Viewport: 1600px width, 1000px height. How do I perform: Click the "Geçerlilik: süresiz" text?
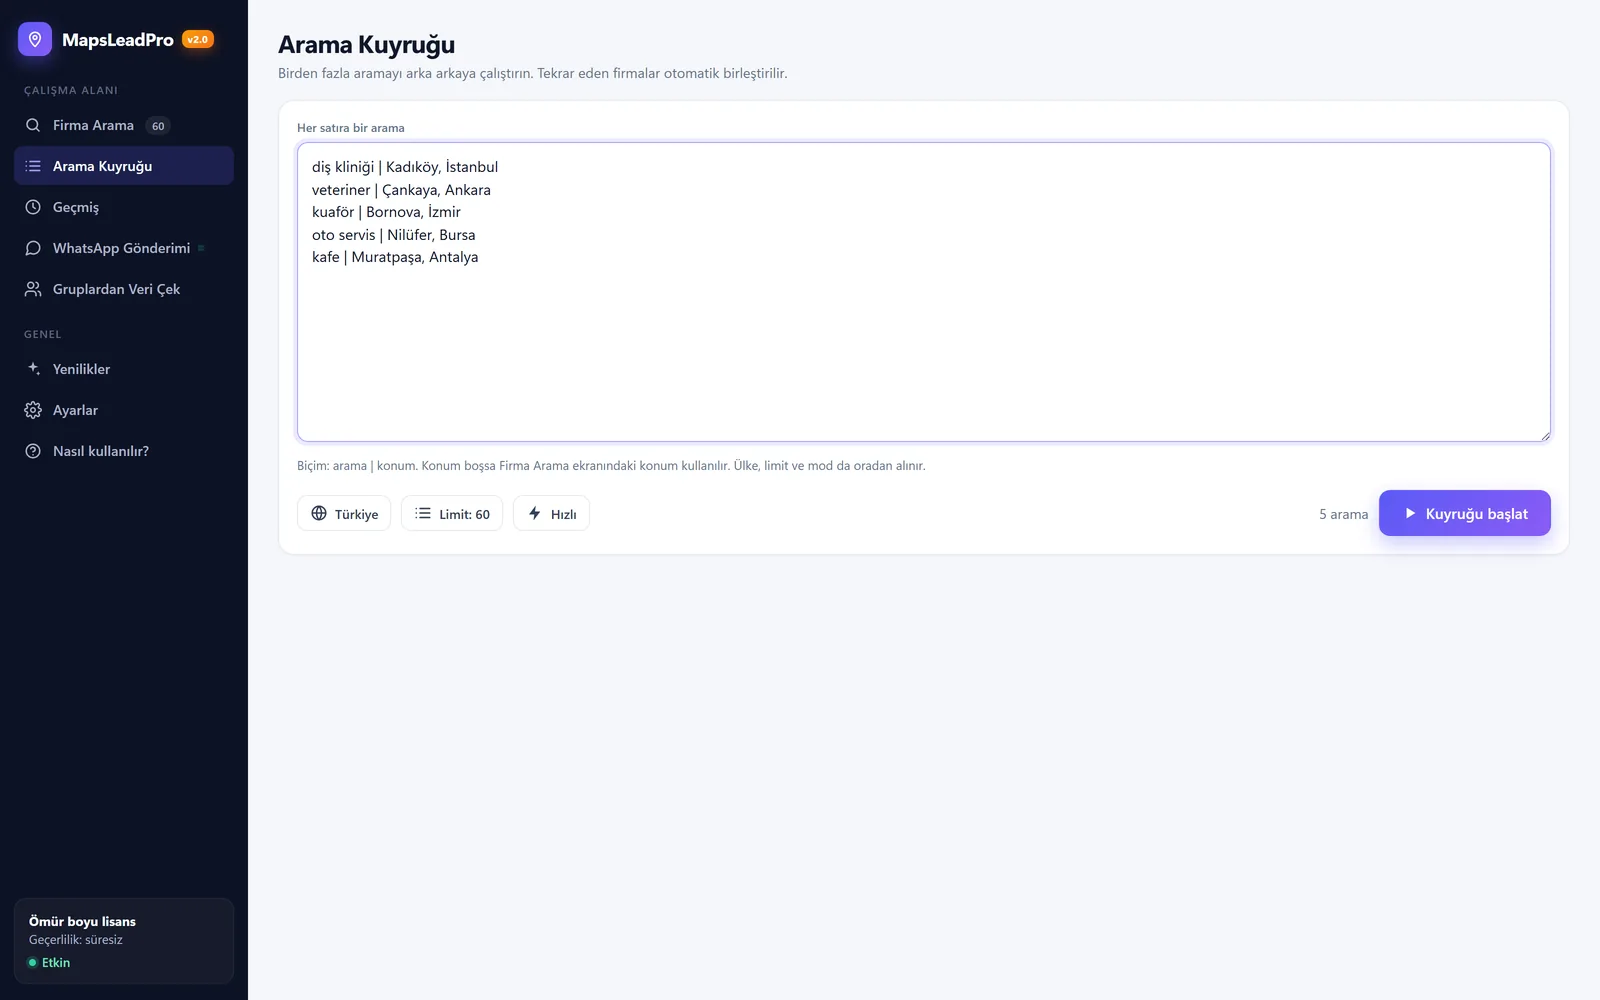(x=76, y=940)
